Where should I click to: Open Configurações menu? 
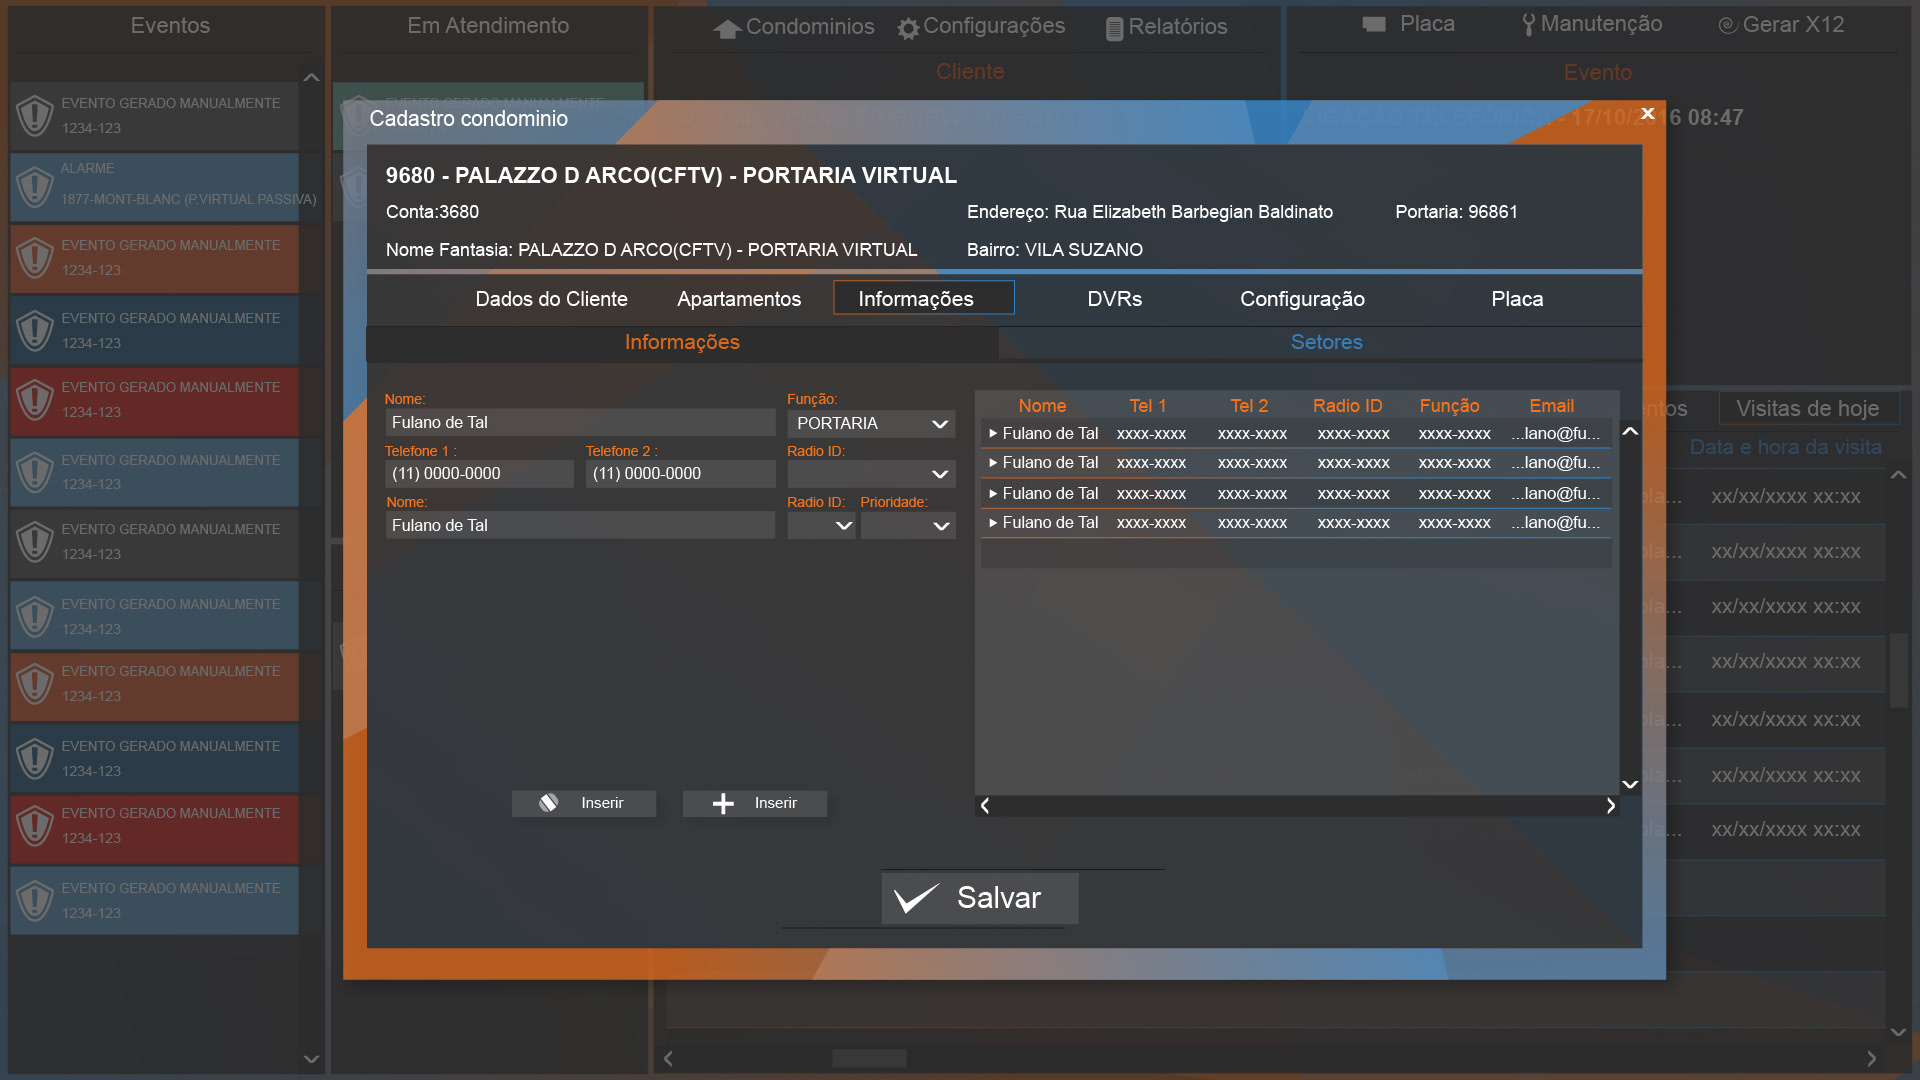pos(982,27)
